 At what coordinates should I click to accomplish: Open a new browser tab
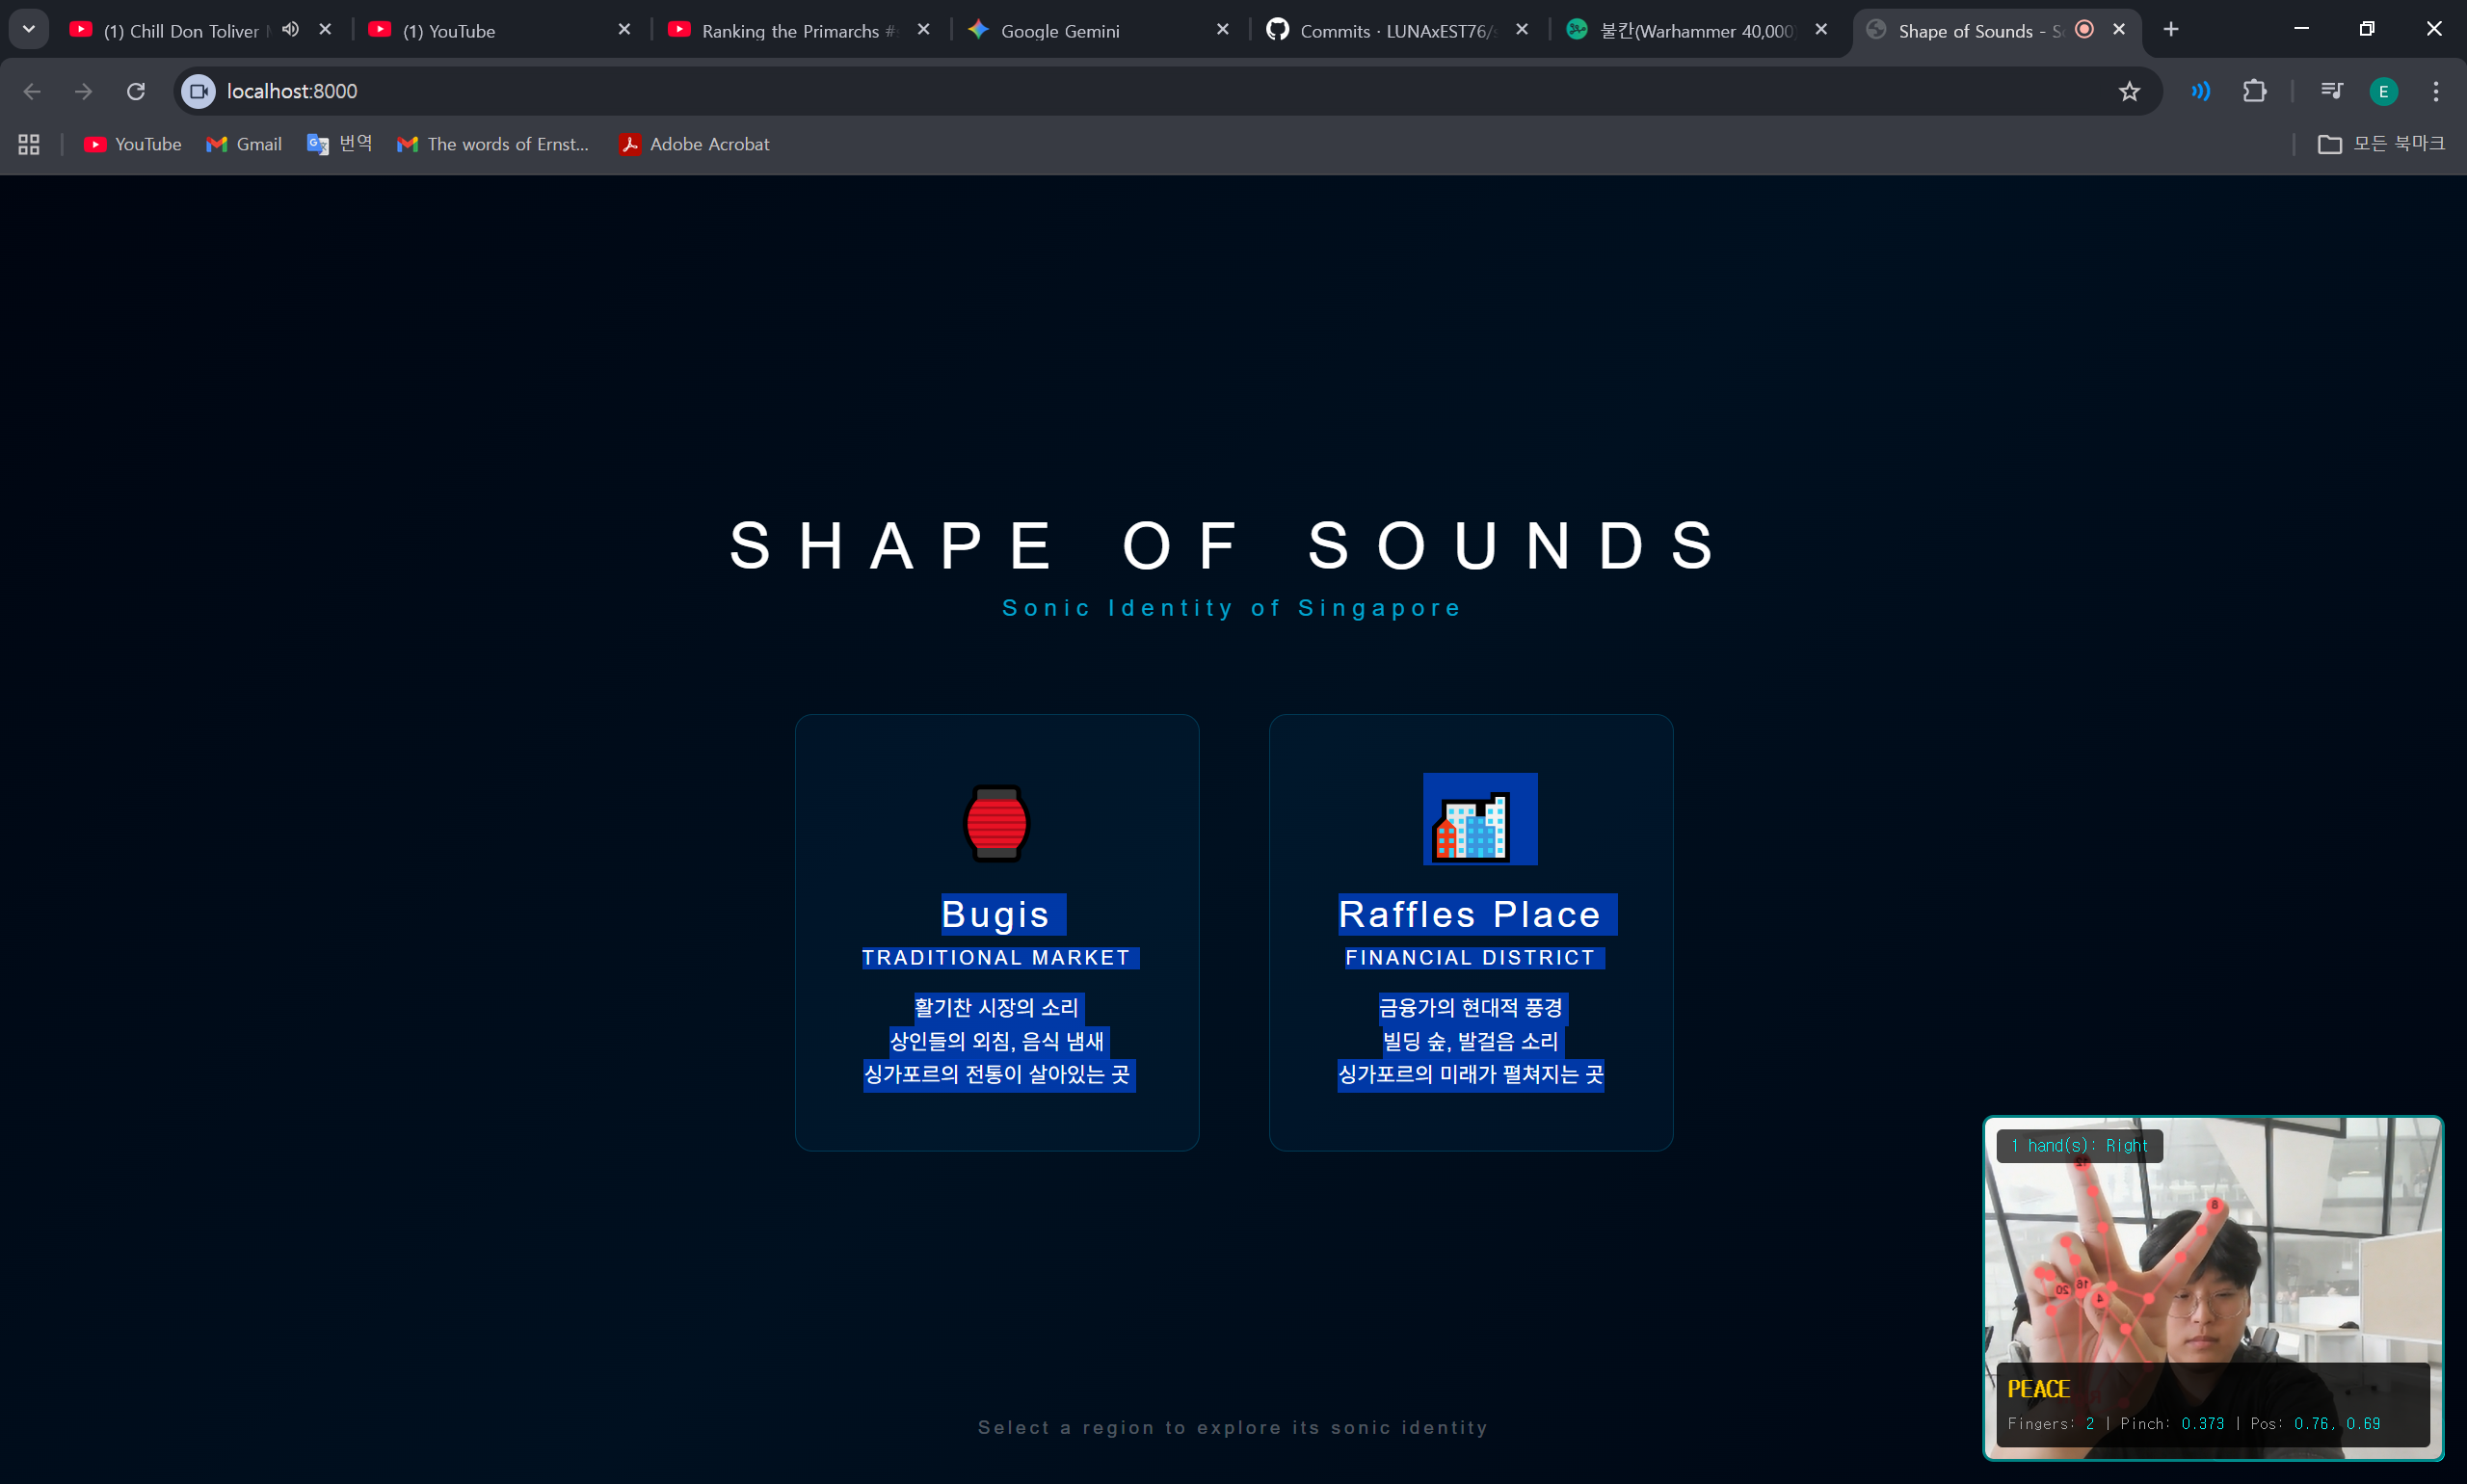point(2170,30)
